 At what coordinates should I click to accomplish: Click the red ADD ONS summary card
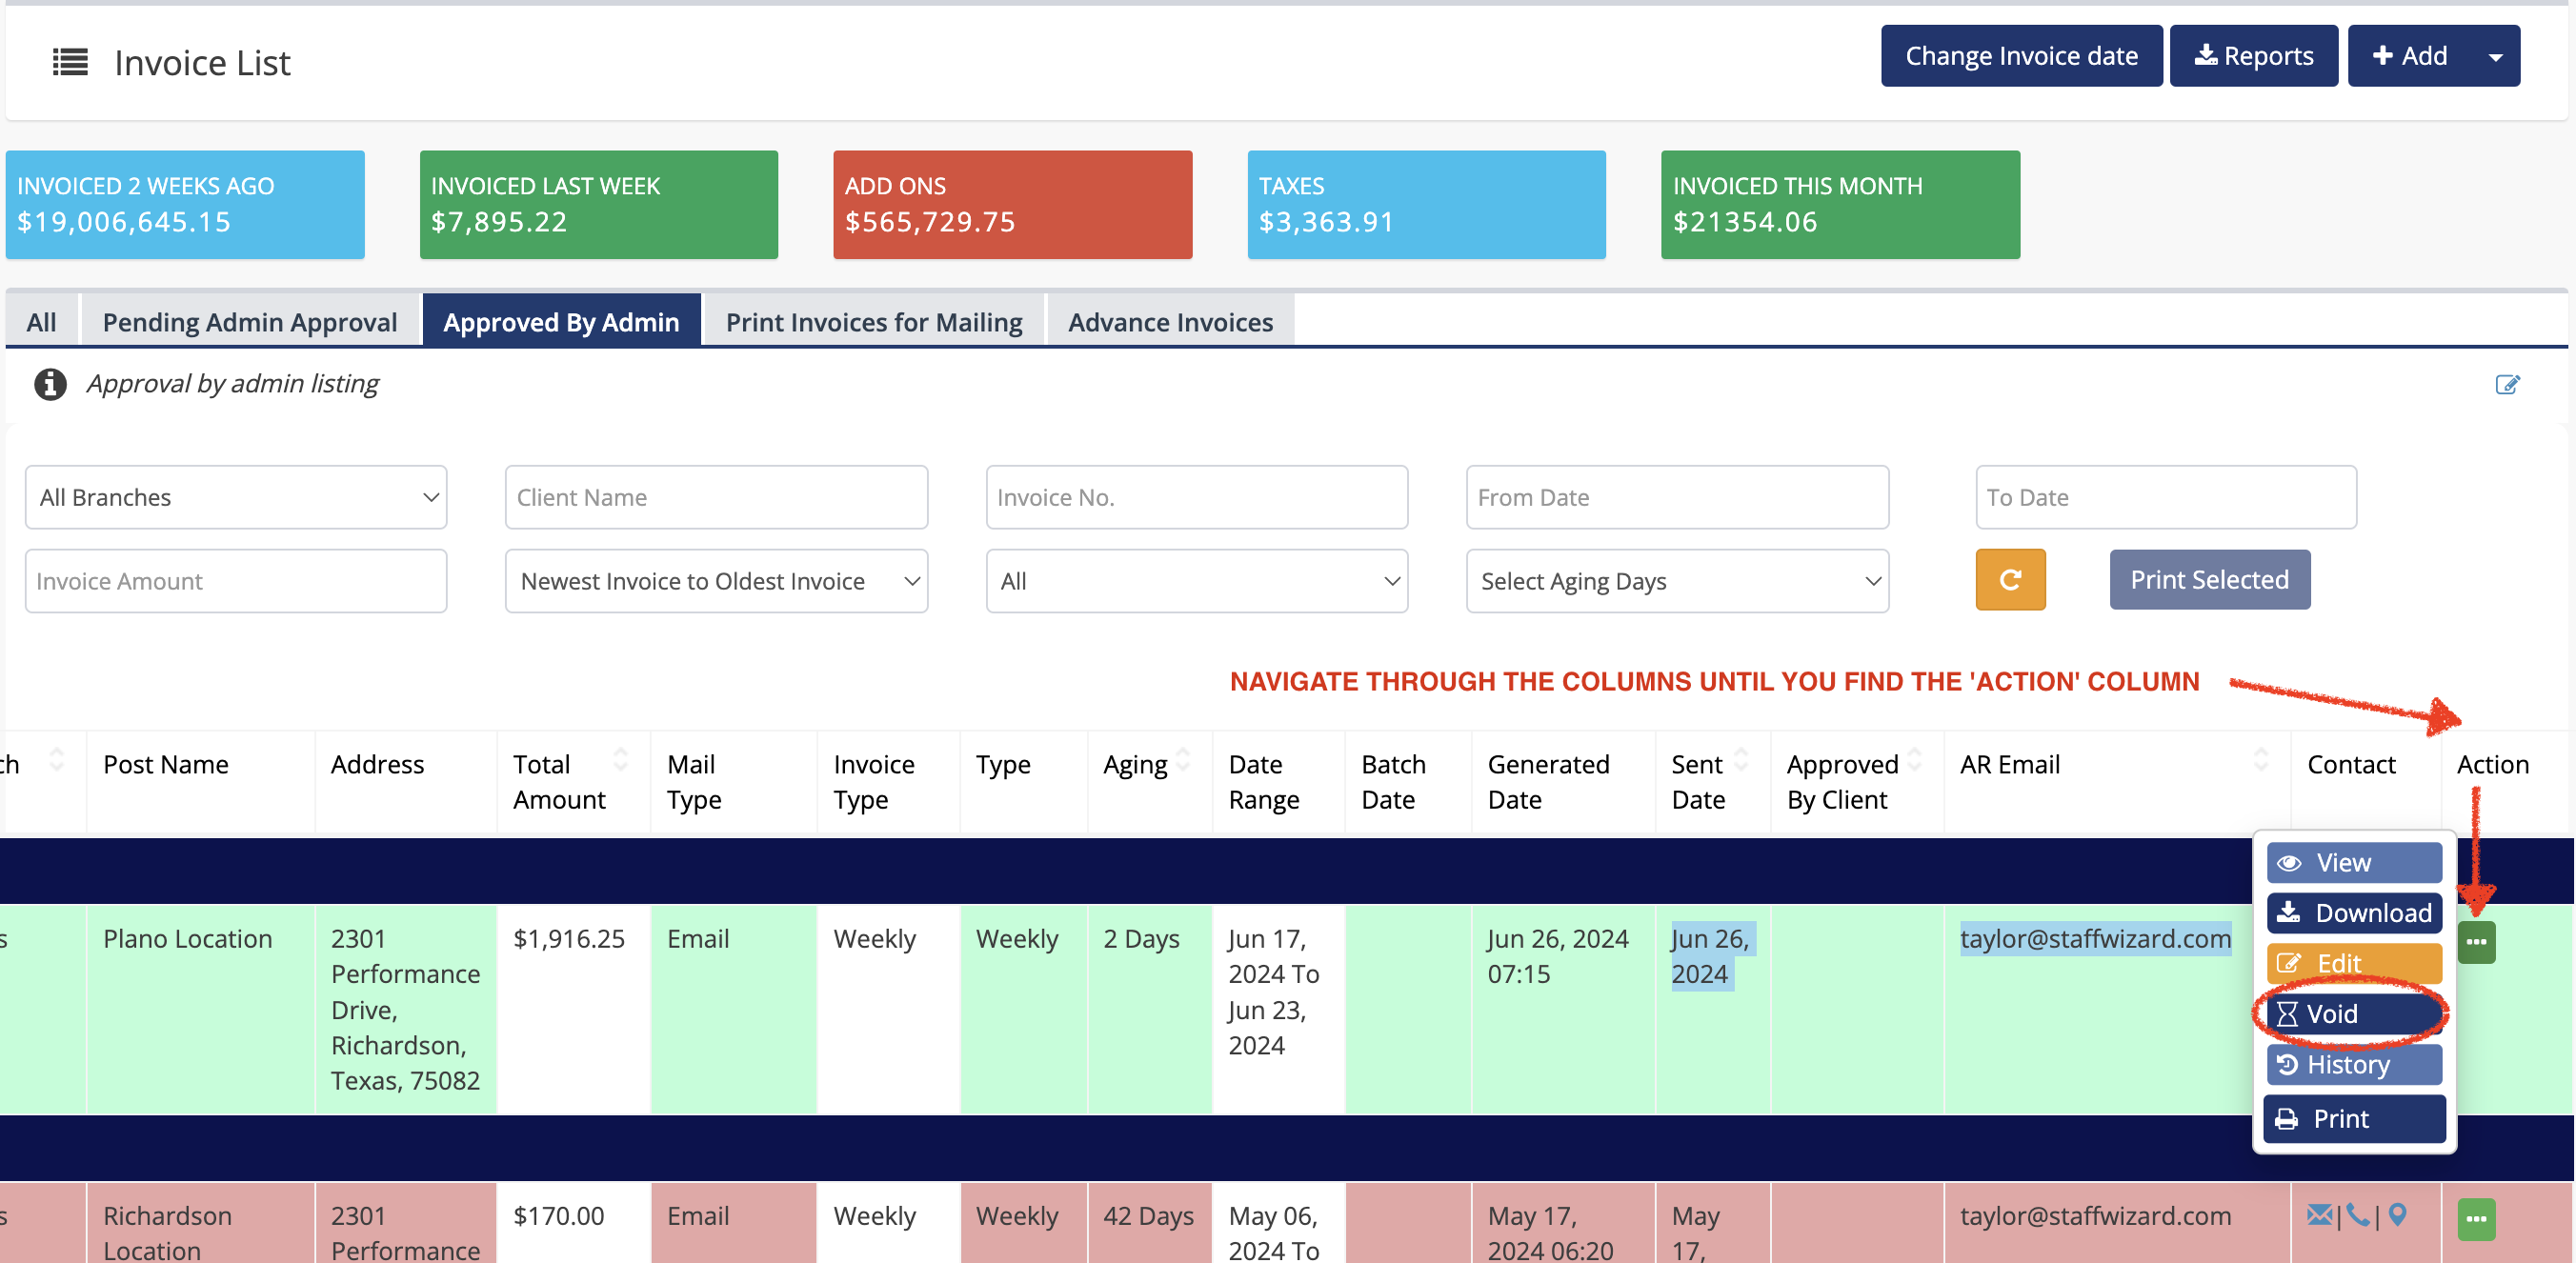point(1011,204)
